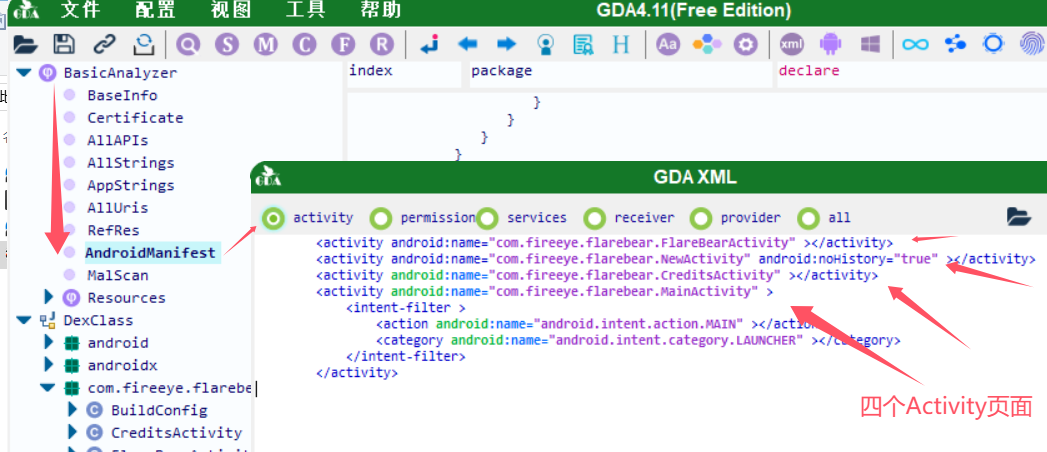Click the blue node graph icon
The height and width of the screenshot is (452, 1047).
[x=956, y=45]
